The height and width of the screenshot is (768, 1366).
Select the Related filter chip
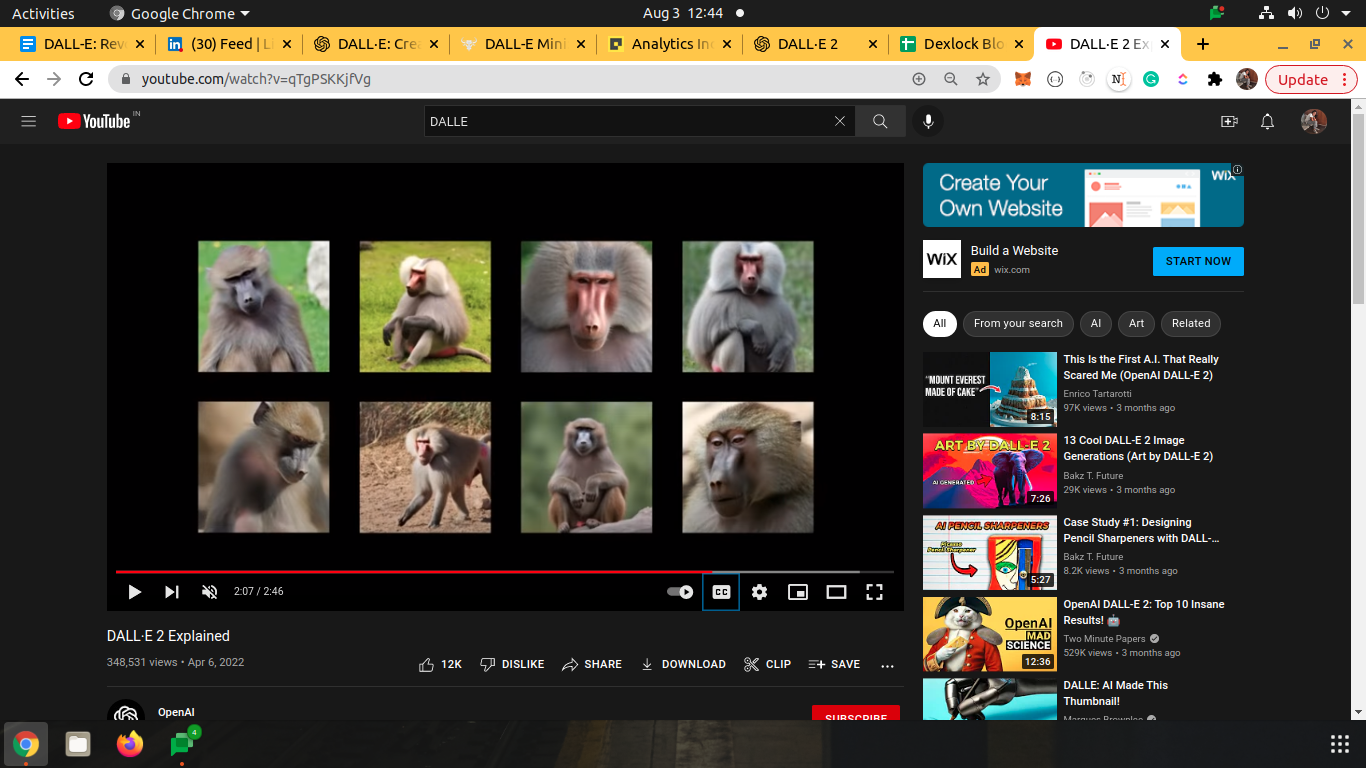click(x=1191, y=323)
